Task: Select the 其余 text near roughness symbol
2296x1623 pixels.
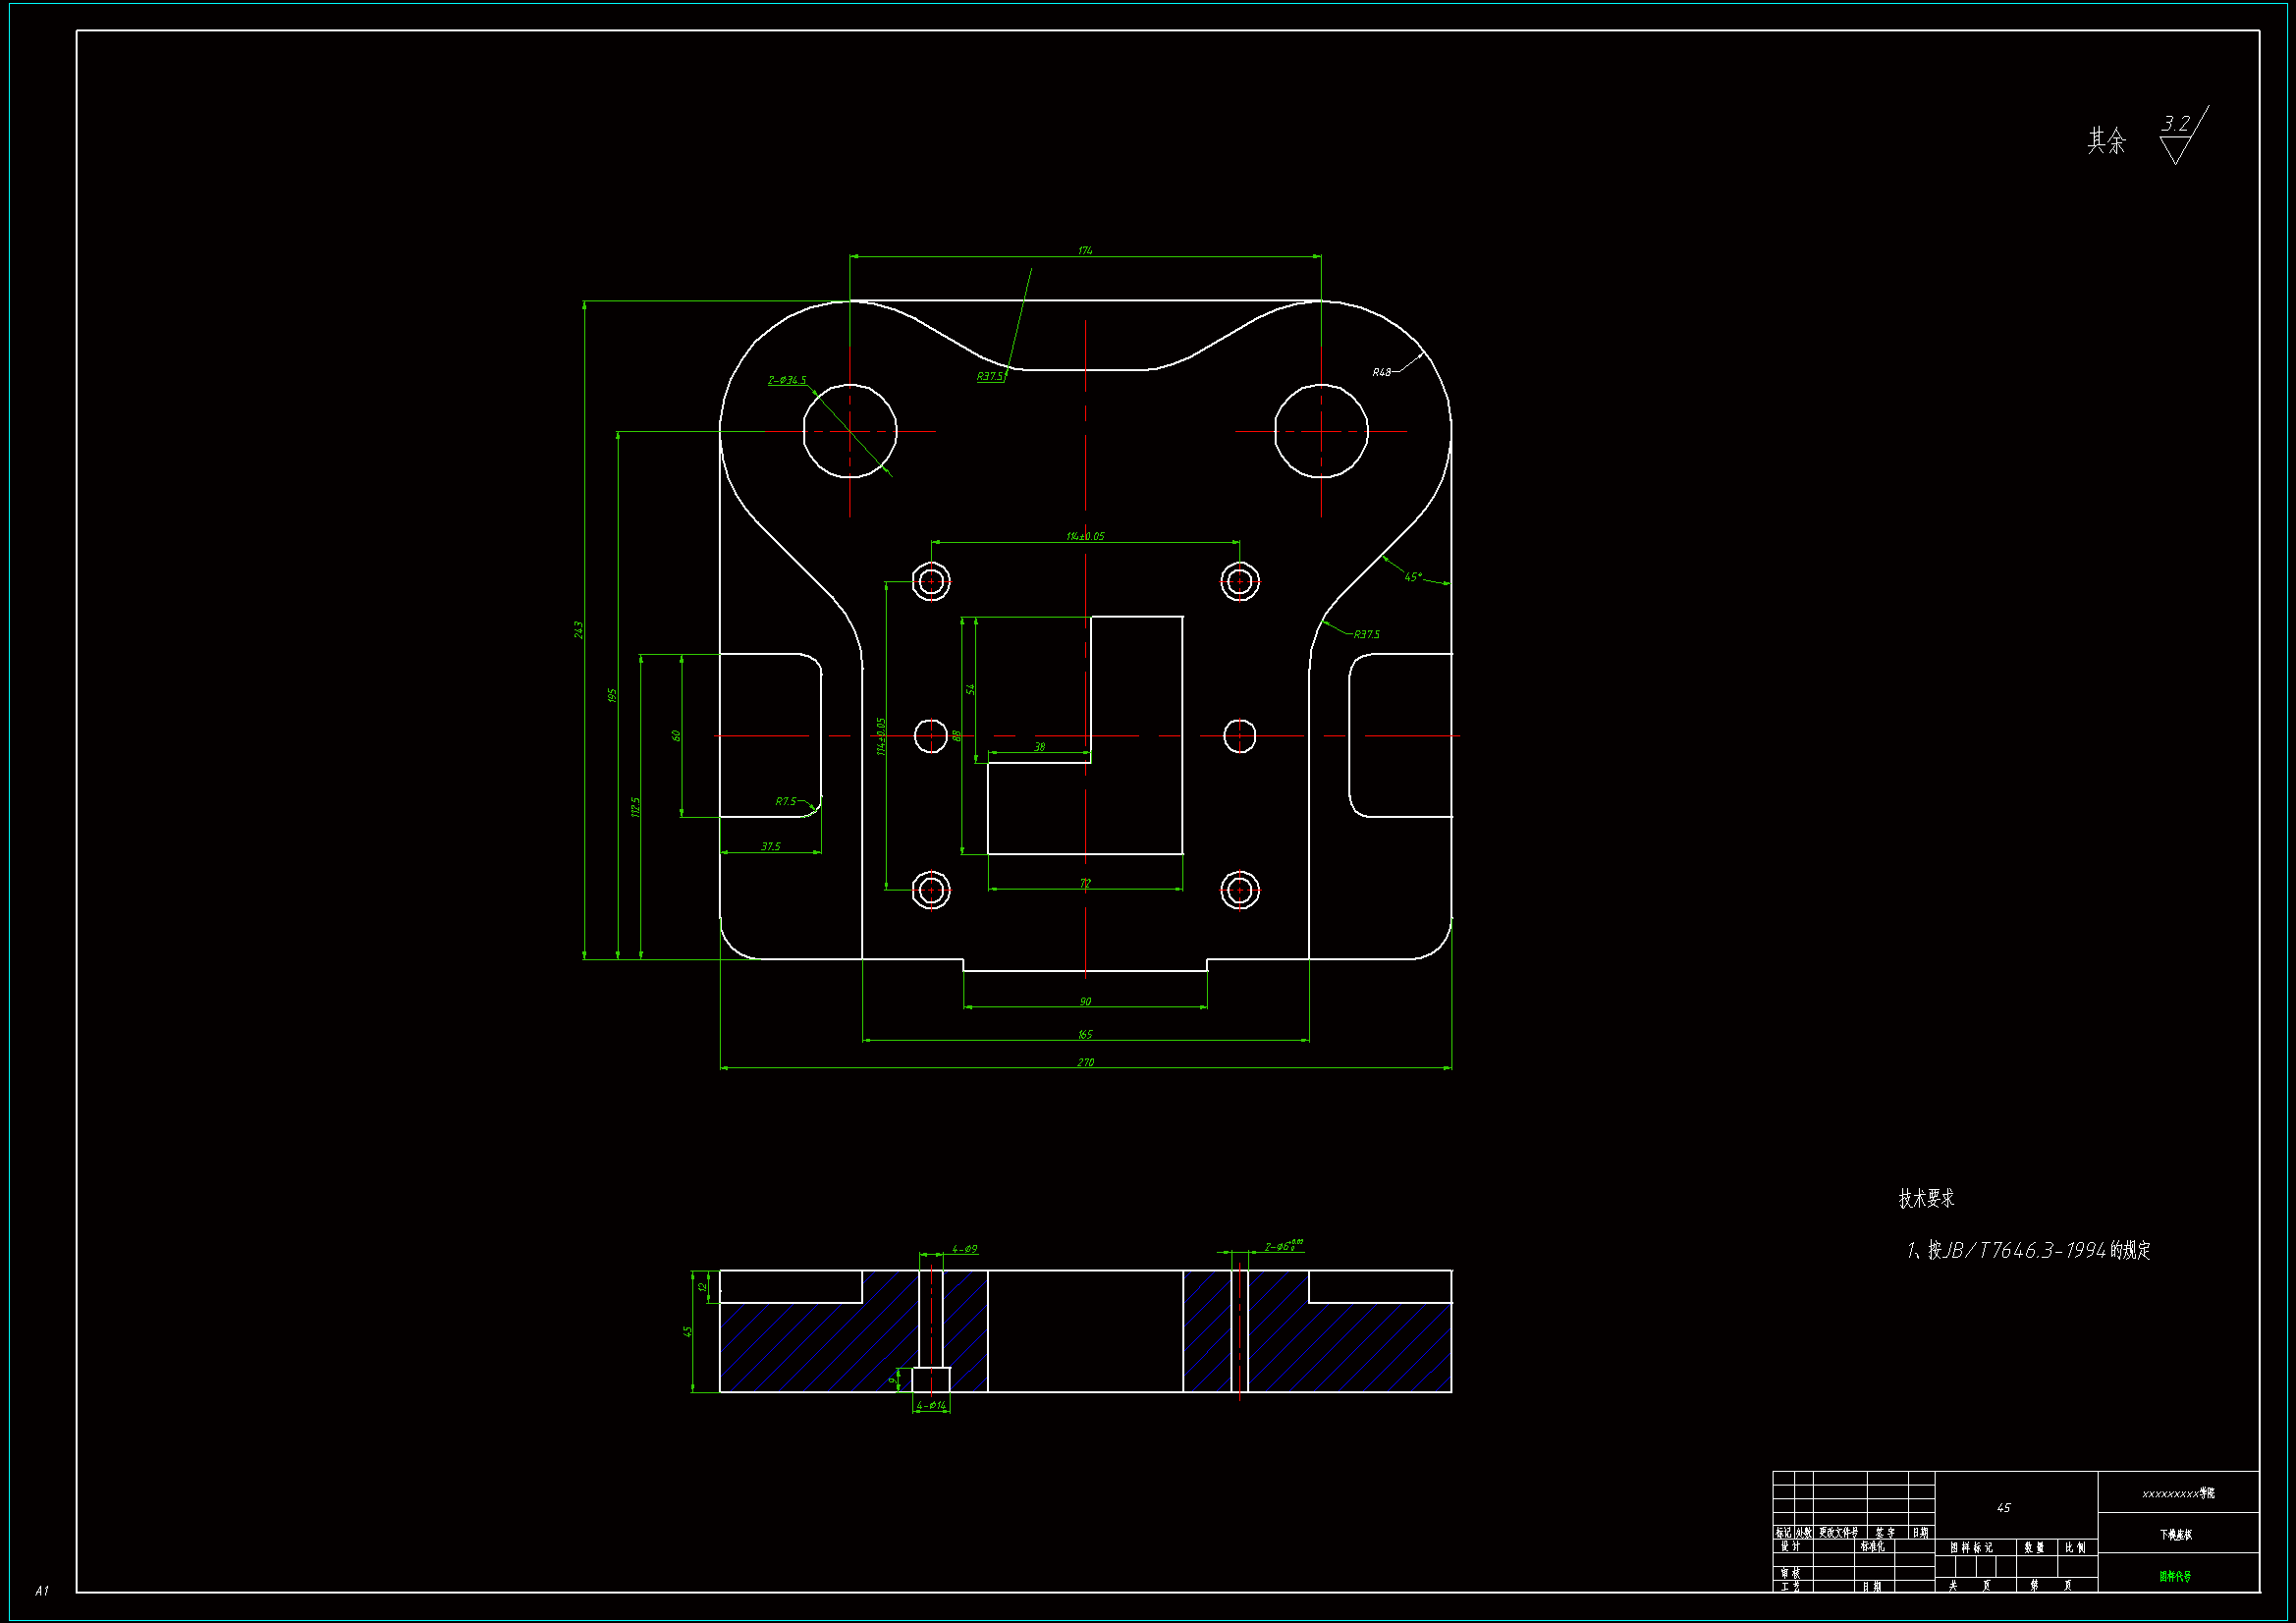Action: click(2106, 141)
